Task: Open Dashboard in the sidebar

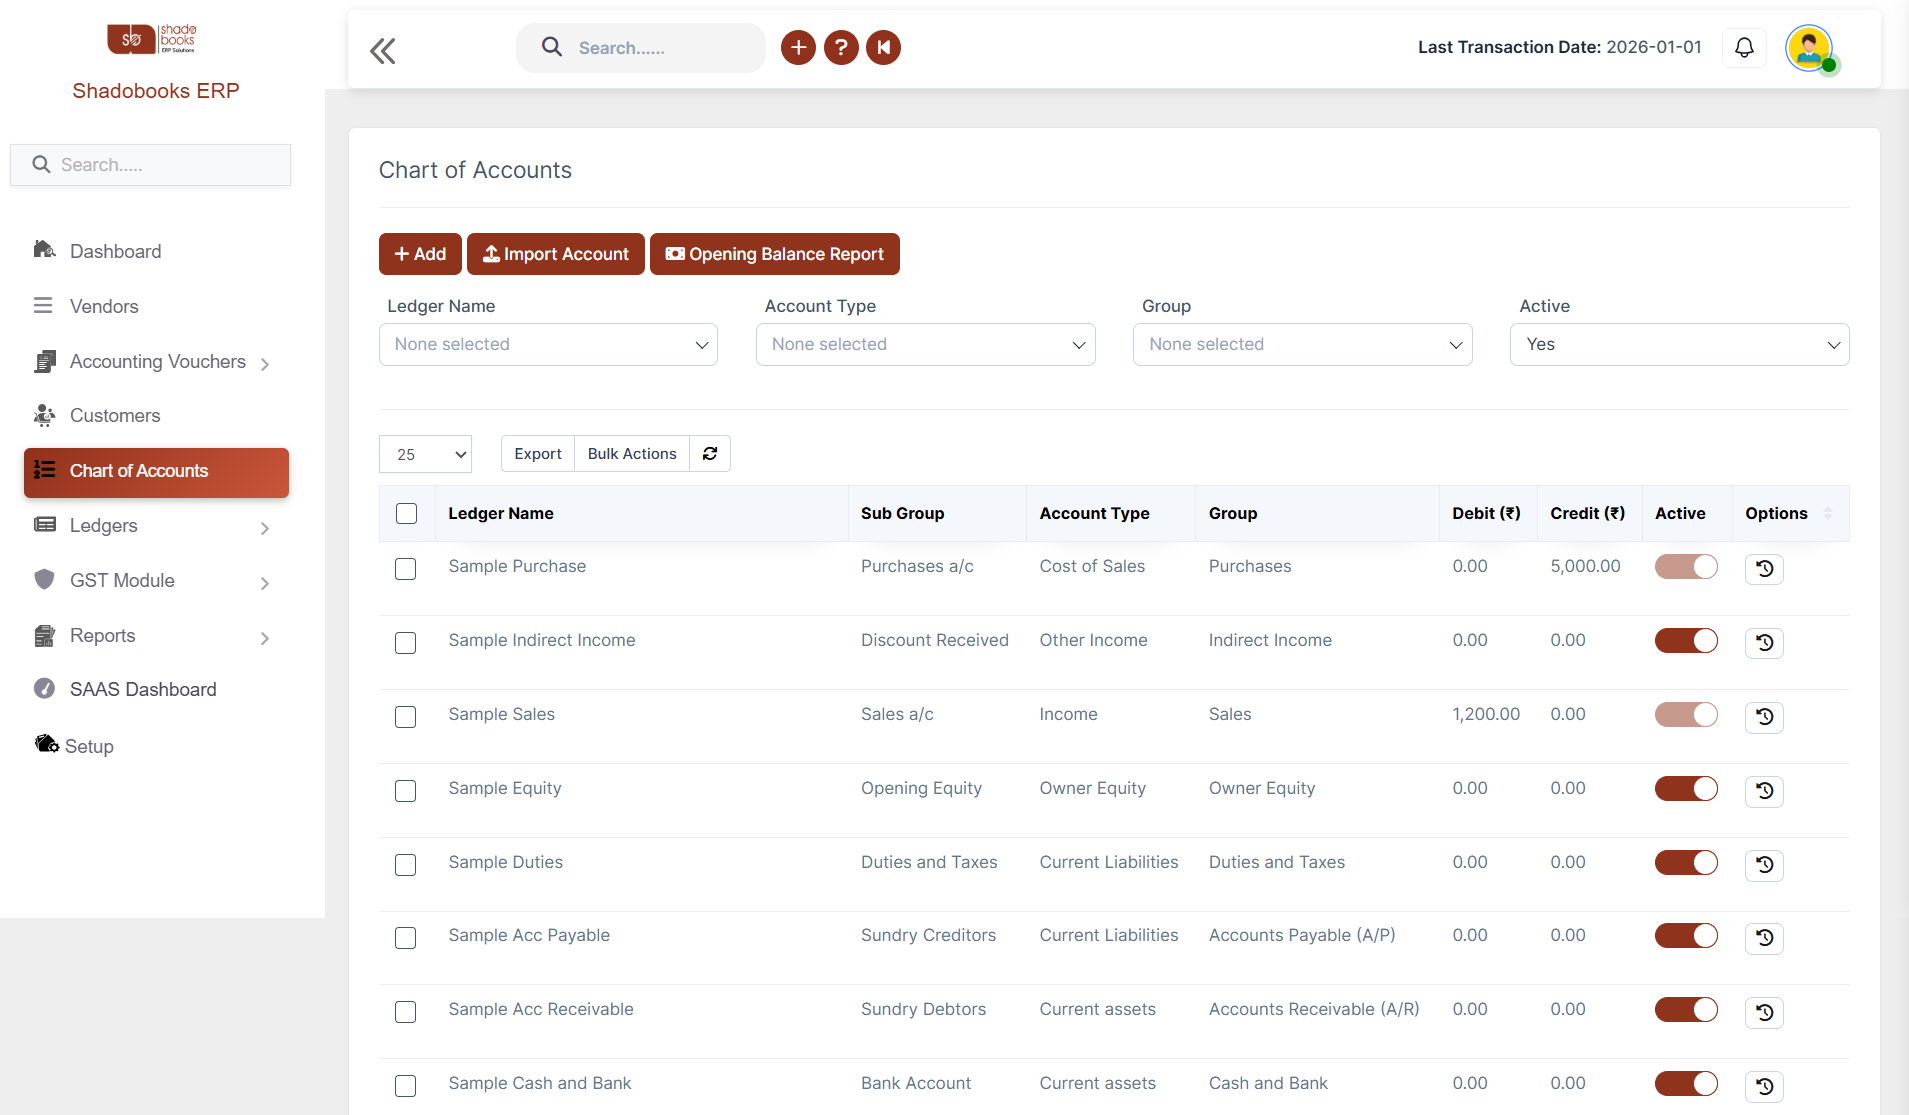Action: click(156, 251)
